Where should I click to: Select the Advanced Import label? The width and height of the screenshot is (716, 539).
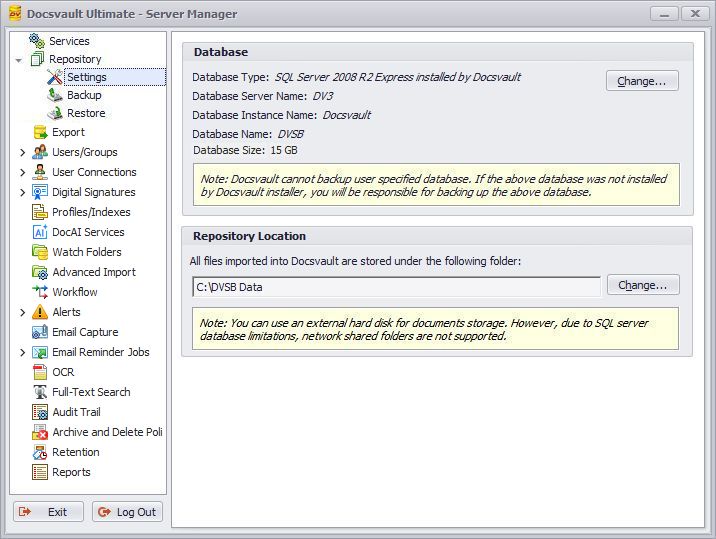coord(94,272)
